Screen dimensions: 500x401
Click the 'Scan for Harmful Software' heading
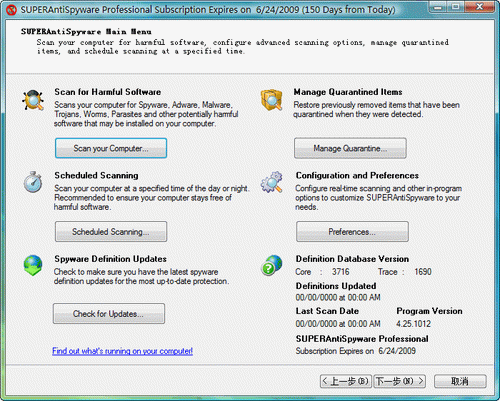[108, 92]
